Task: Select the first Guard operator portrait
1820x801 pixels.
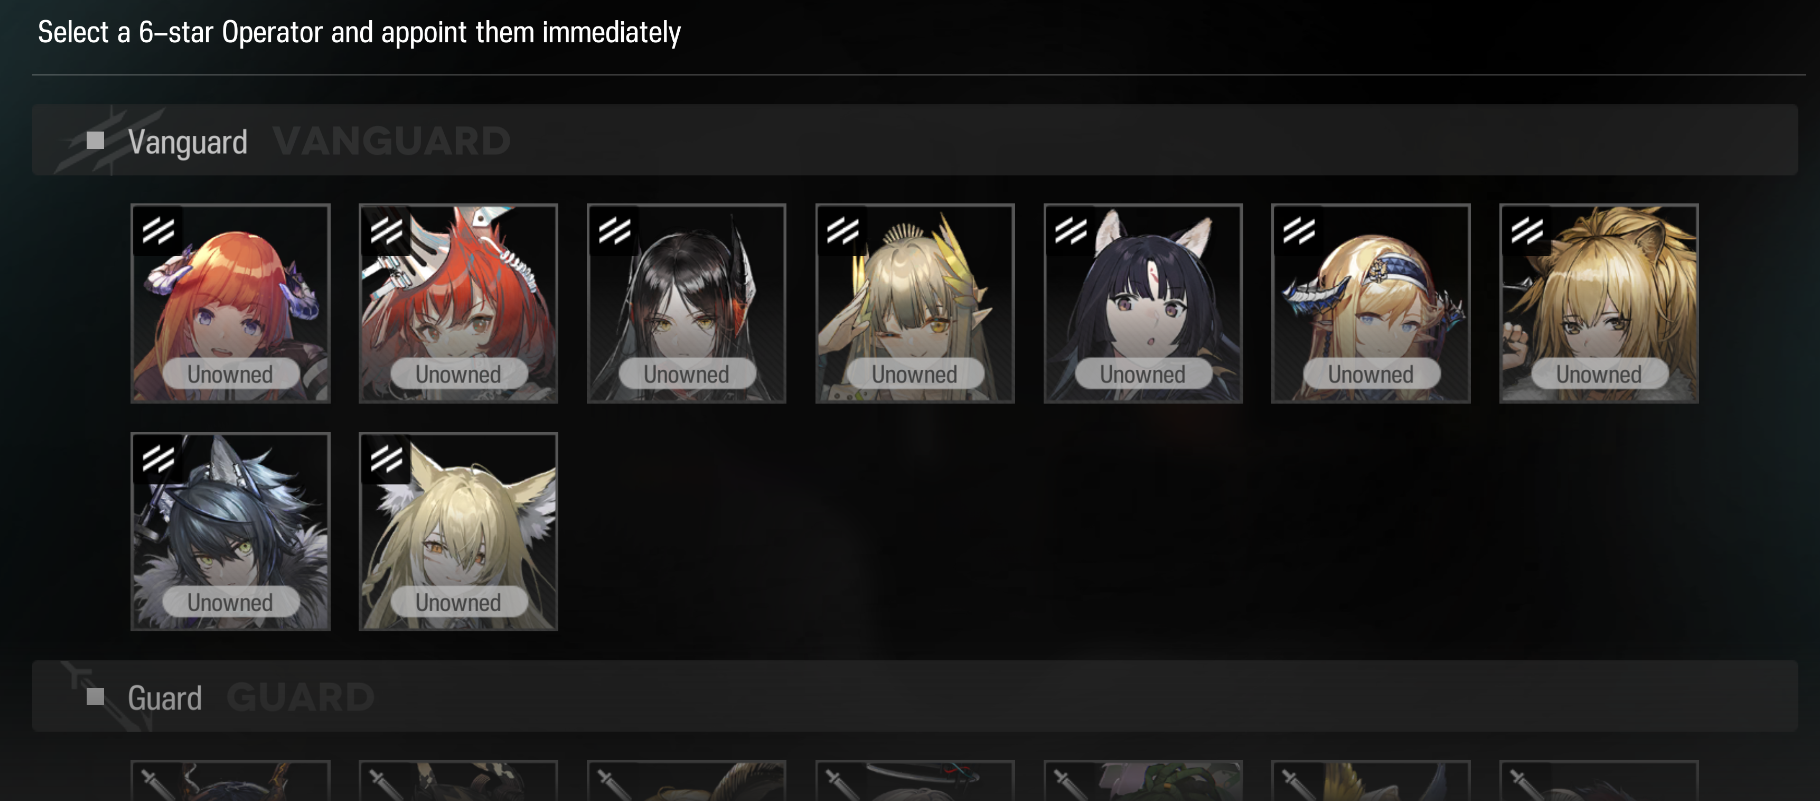Action: (x=230, y=781)
